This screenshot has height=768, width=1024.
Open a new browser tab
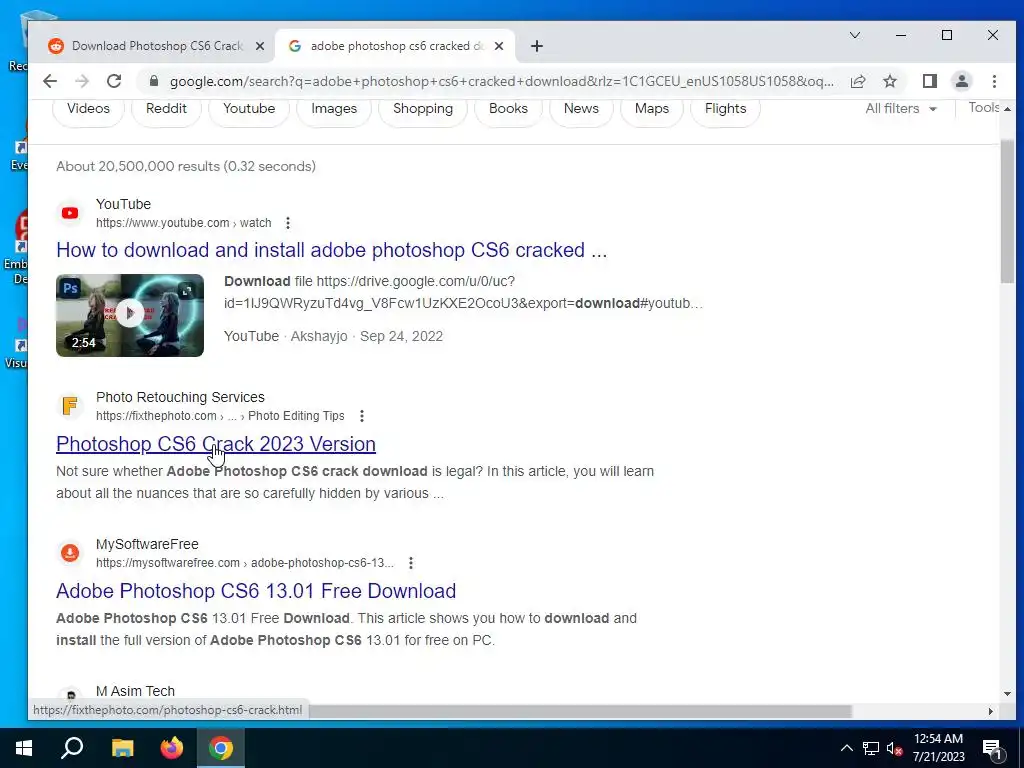pos(537,46)
